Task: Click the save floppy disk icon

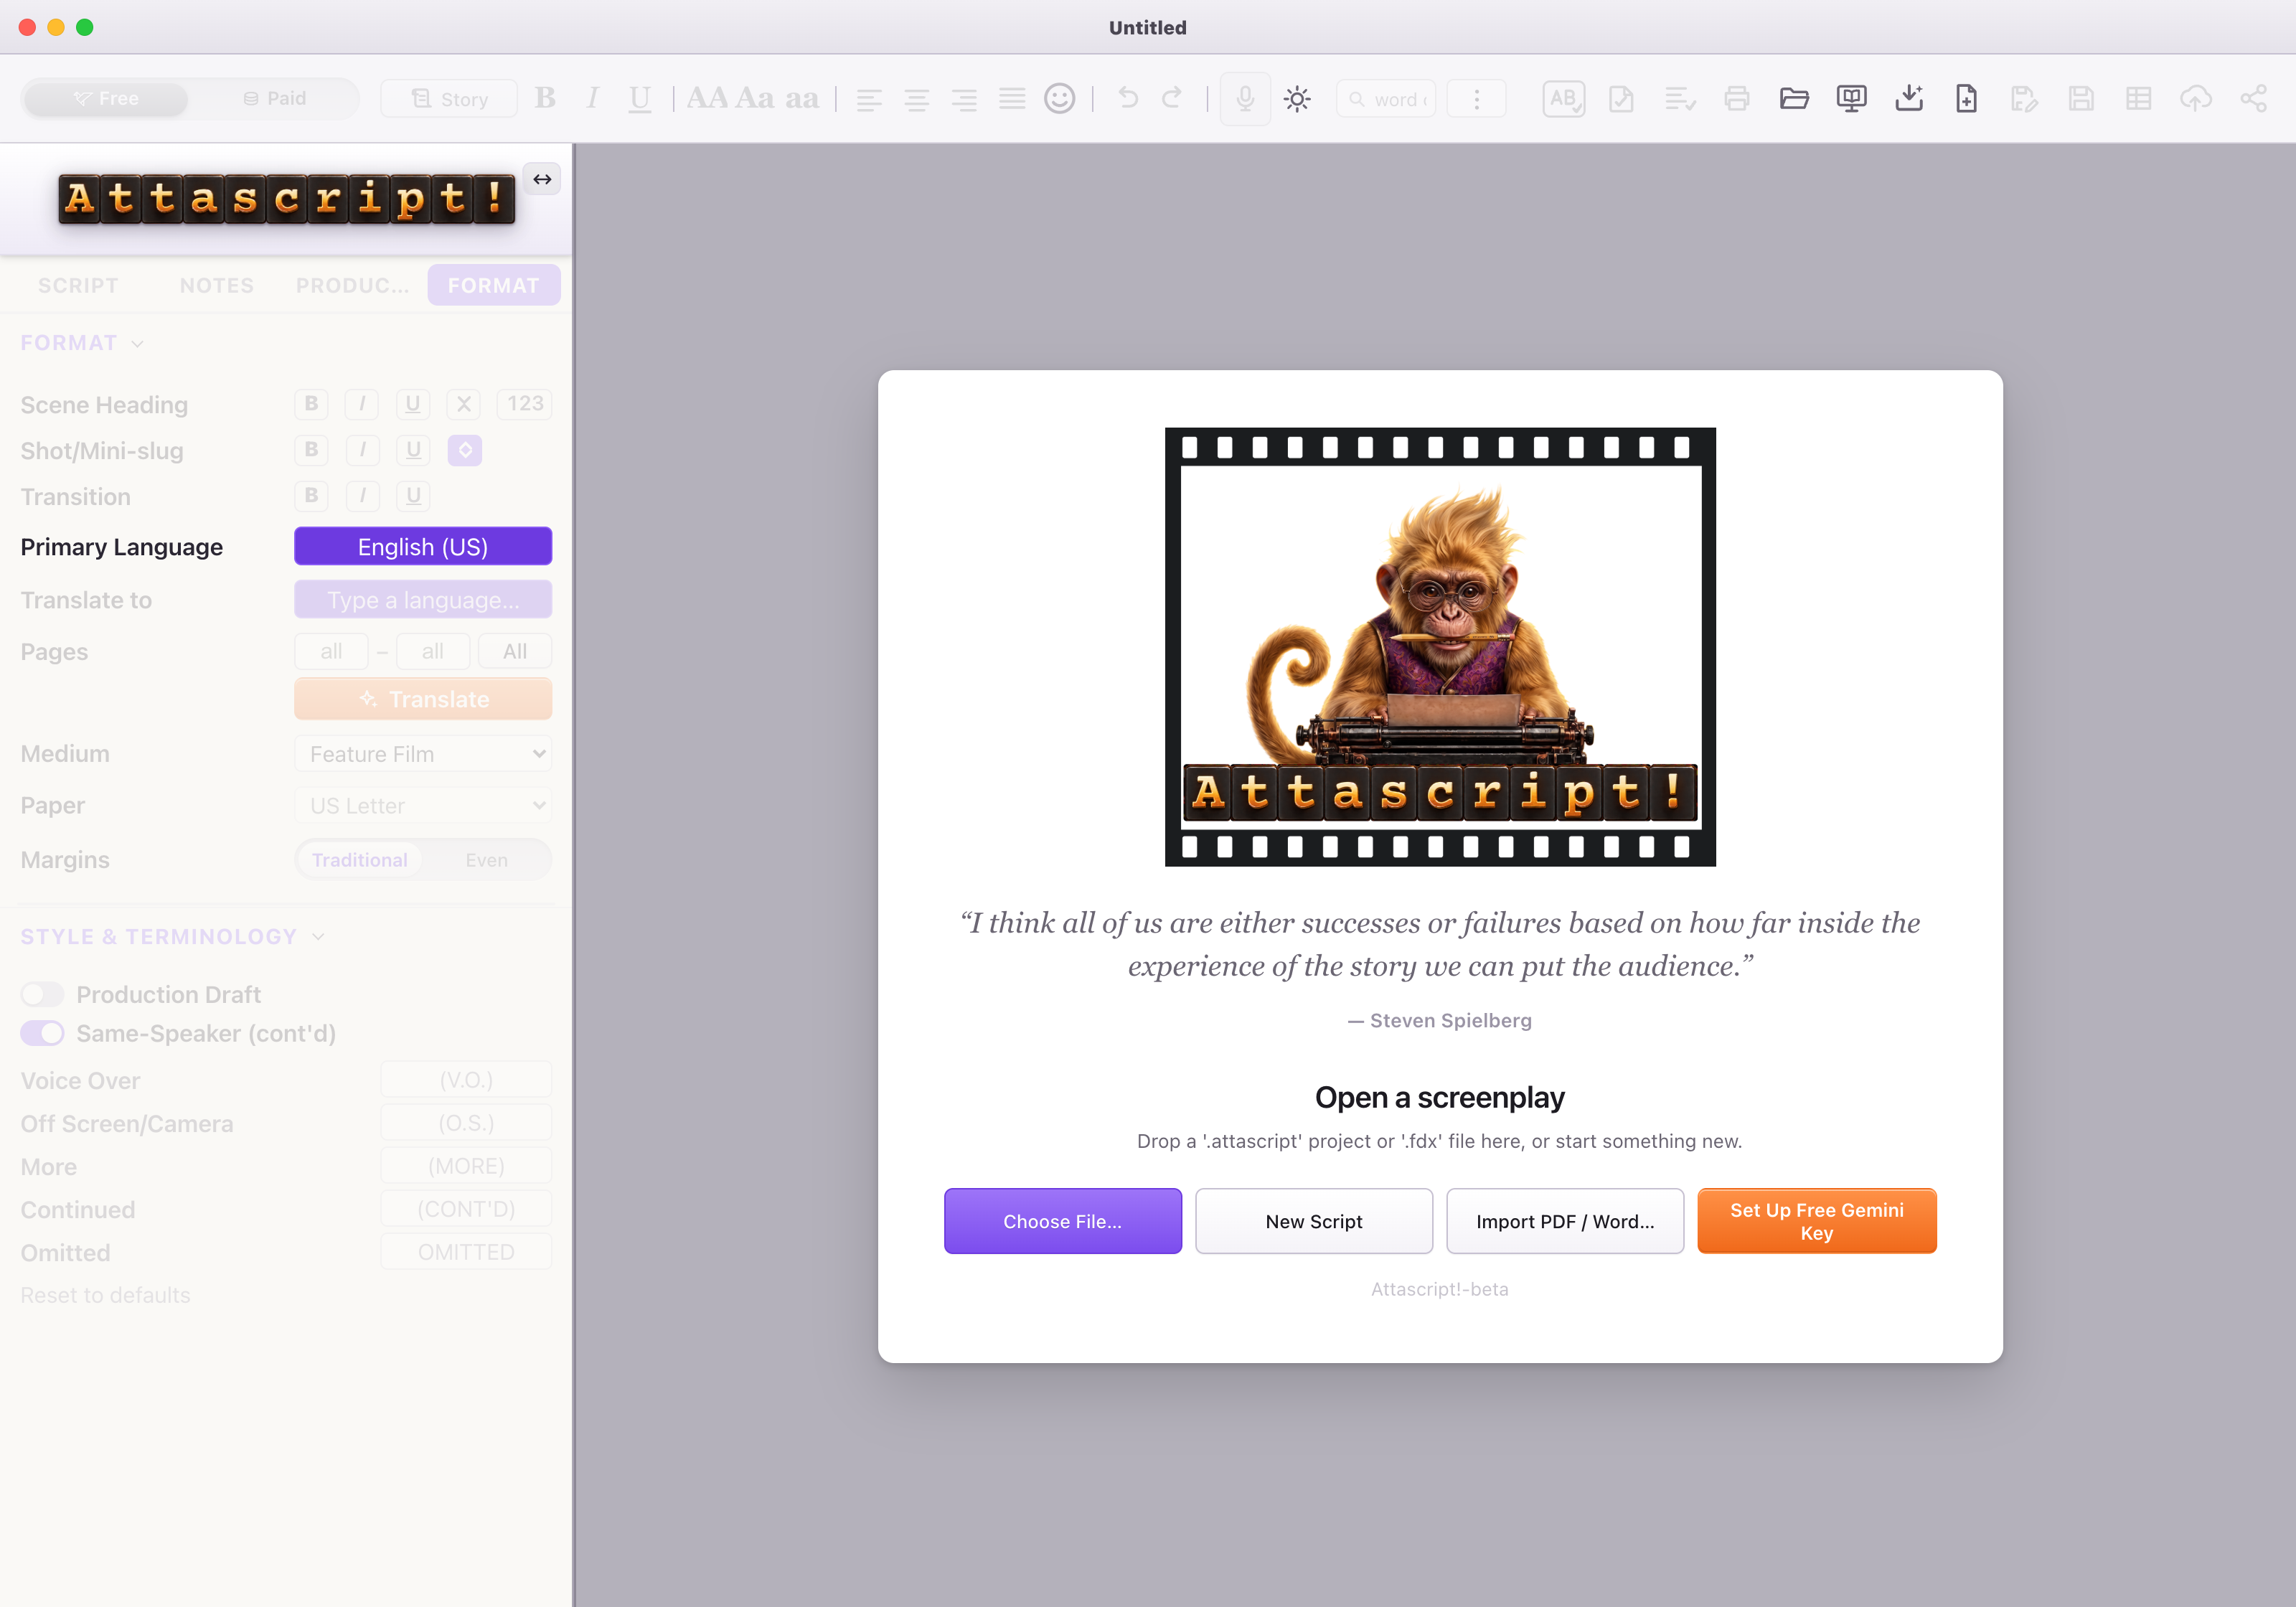Action: [2081, 98]
